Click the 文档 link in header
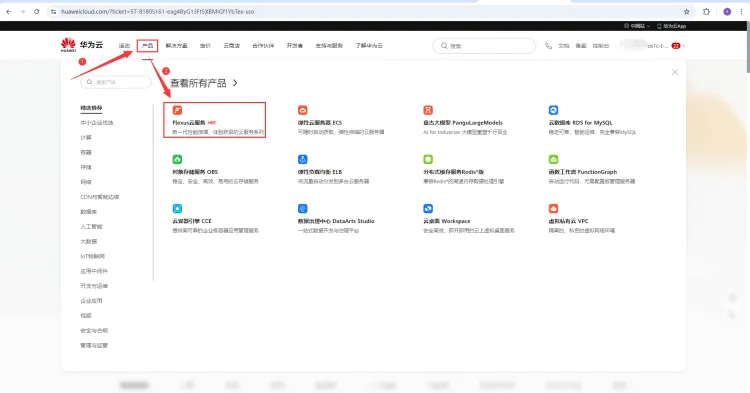 click(564, 46)
